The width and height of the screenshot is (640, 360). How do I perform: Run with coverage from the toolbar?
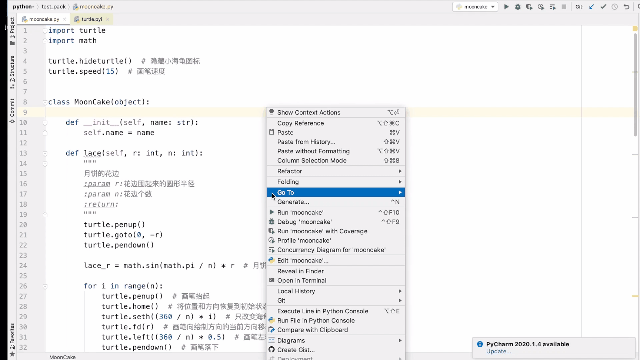pyautogui.click(x=529, y=7)
